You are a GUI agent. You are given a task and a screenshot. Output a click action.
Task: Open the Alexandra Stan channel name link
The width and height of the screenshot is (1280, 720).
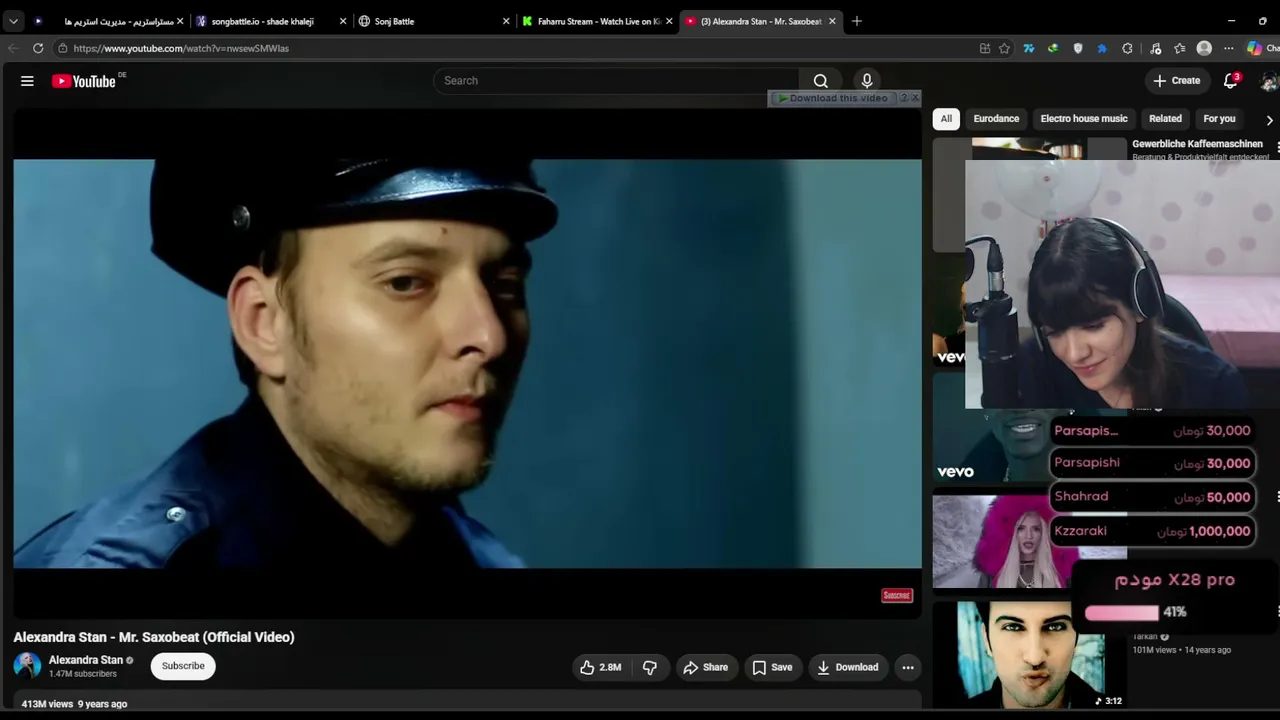tap(86, 660)
